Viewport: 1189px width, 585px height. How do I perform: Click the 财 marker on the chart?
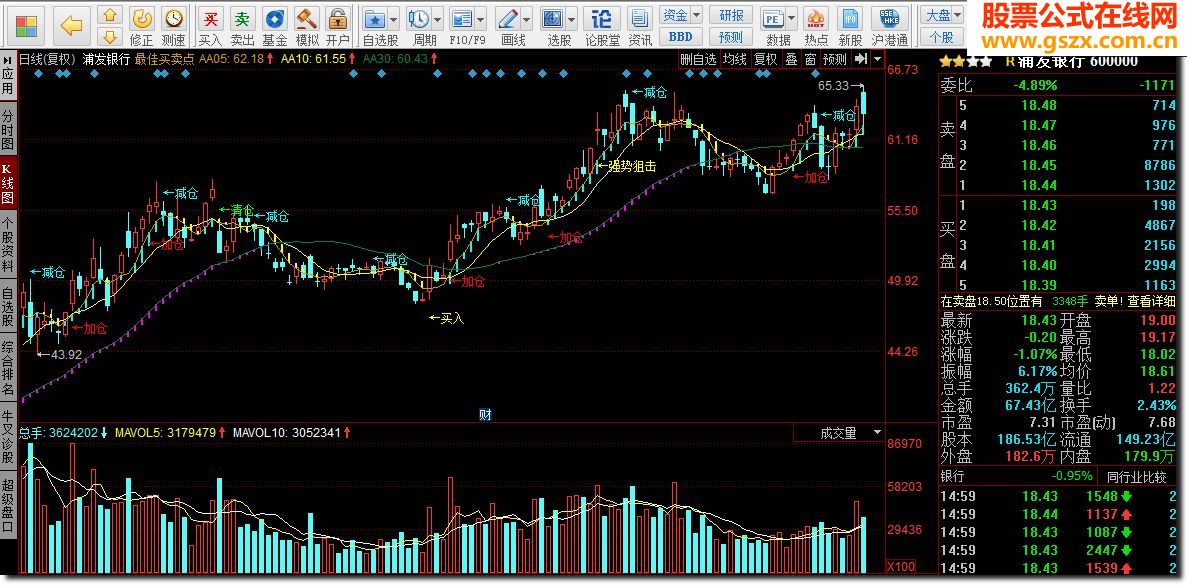pos(485,414)
